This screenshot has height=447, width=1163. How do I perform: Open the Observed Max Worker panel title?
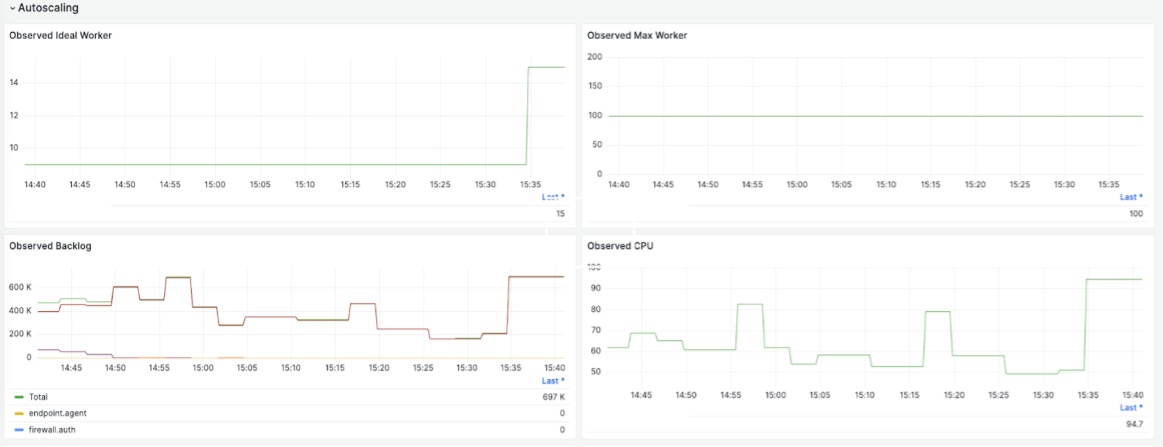point(637,35)
